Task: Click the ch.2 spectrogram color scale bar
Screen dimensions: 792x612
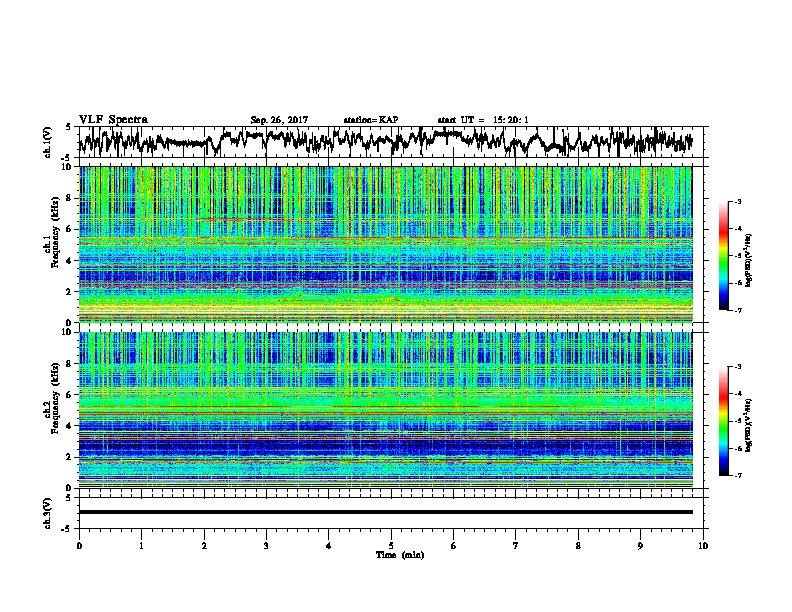Action: point(723,421)
